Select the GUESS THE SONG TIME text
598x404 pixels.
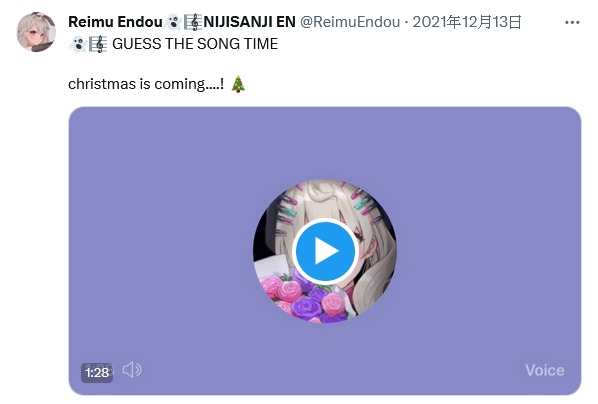[195, 44]
